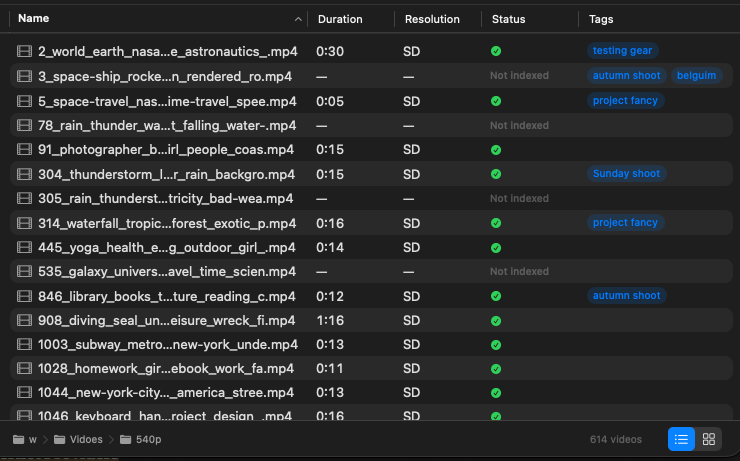Image resolution: width=740 pixels, height=461 pixels.
Task: Select file 2_world_earth_nasa...e_astronautics_.mp4
Action: coord(168,51)
